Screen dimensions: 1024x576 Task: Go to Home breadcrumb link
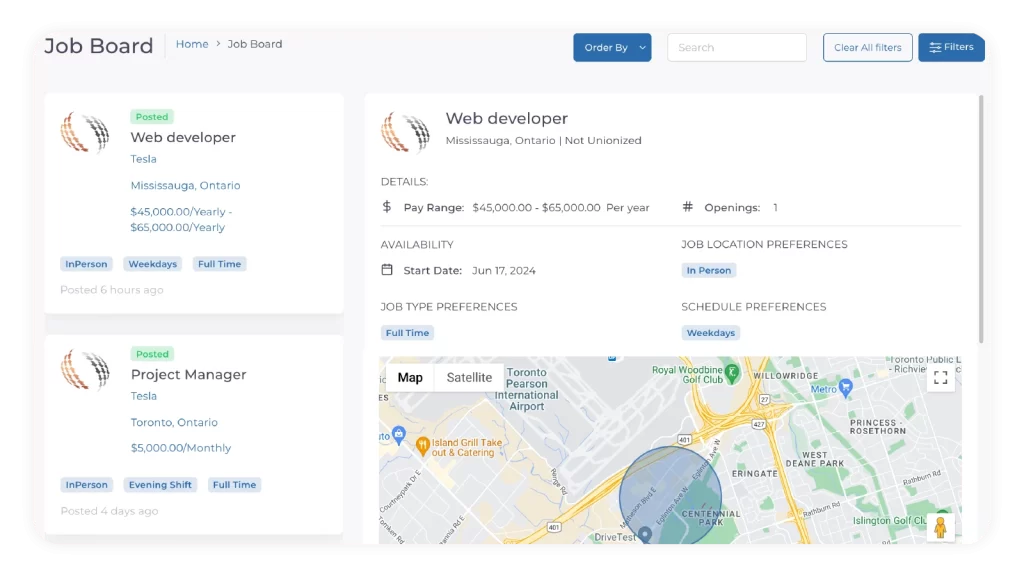click(x=192, y=44)
